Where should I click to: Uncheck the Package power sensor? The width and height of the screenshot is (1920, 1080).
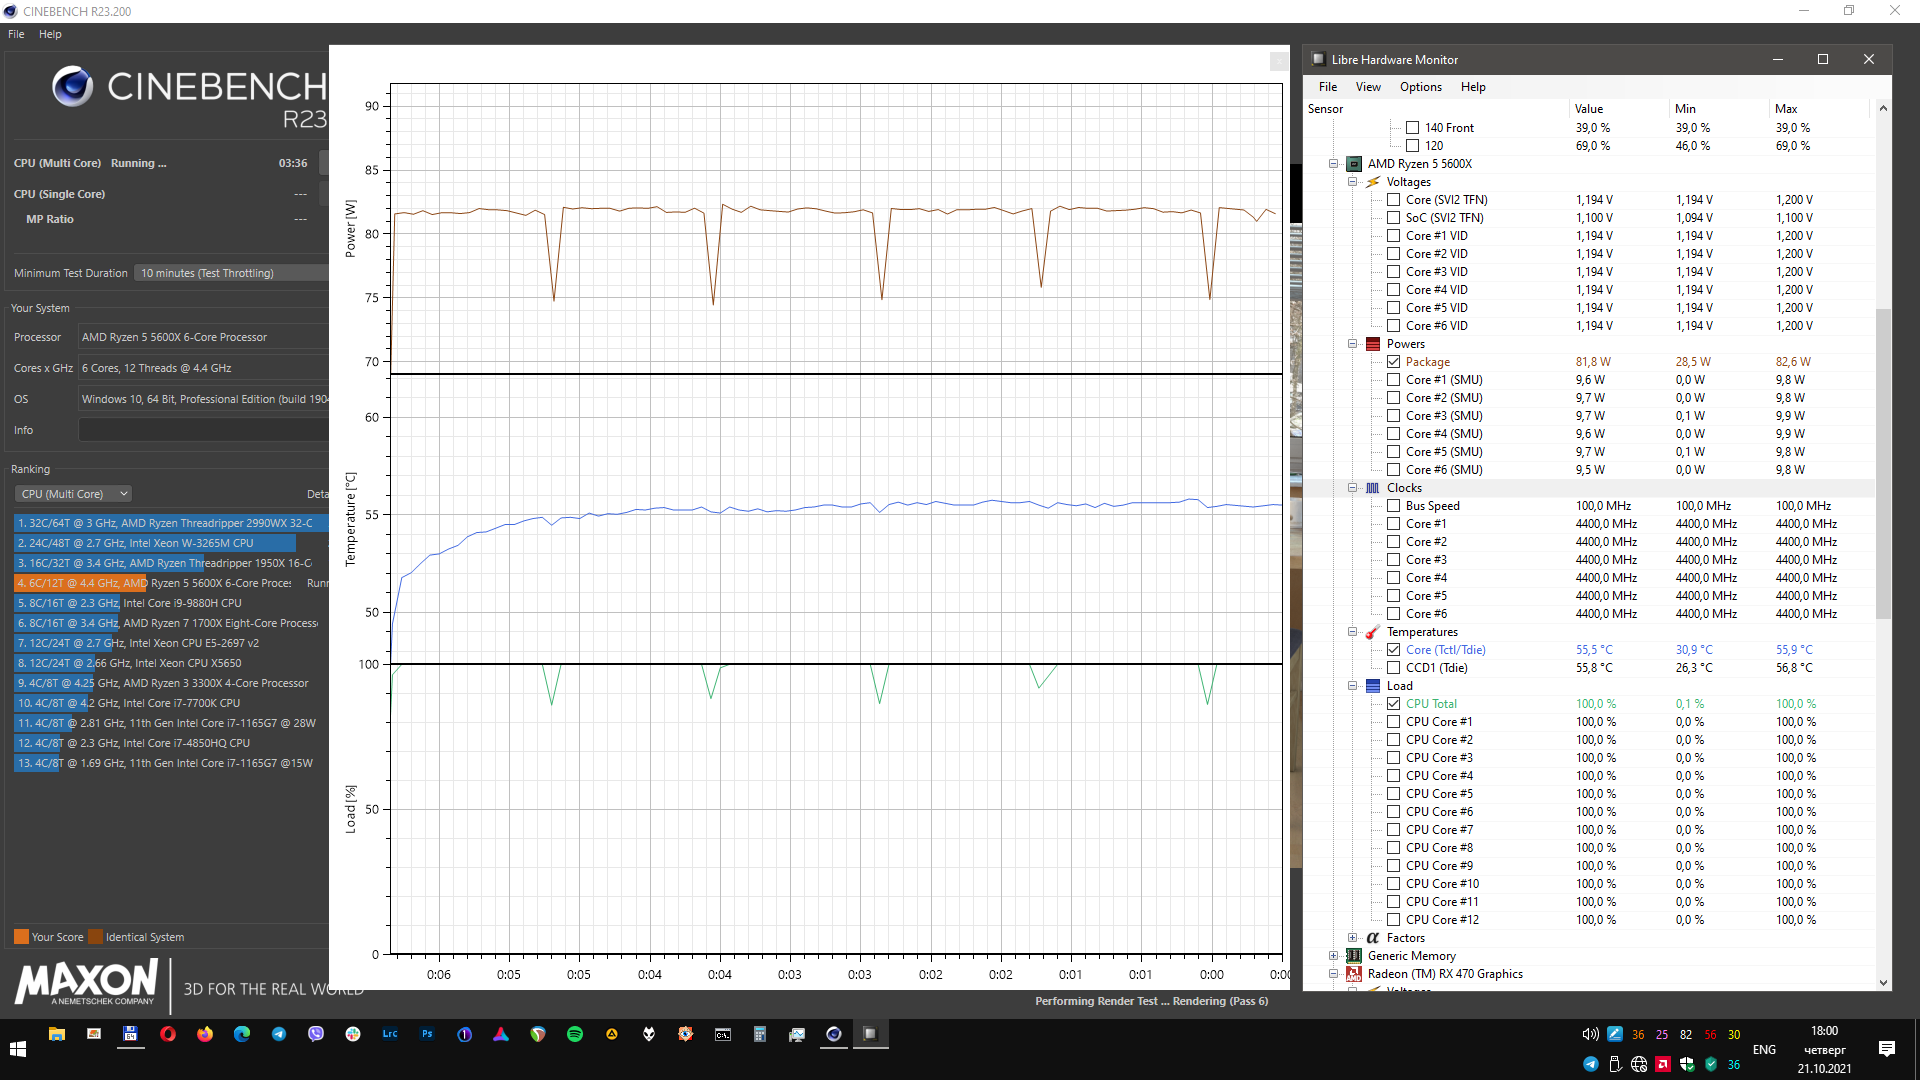coord(1393,362)
